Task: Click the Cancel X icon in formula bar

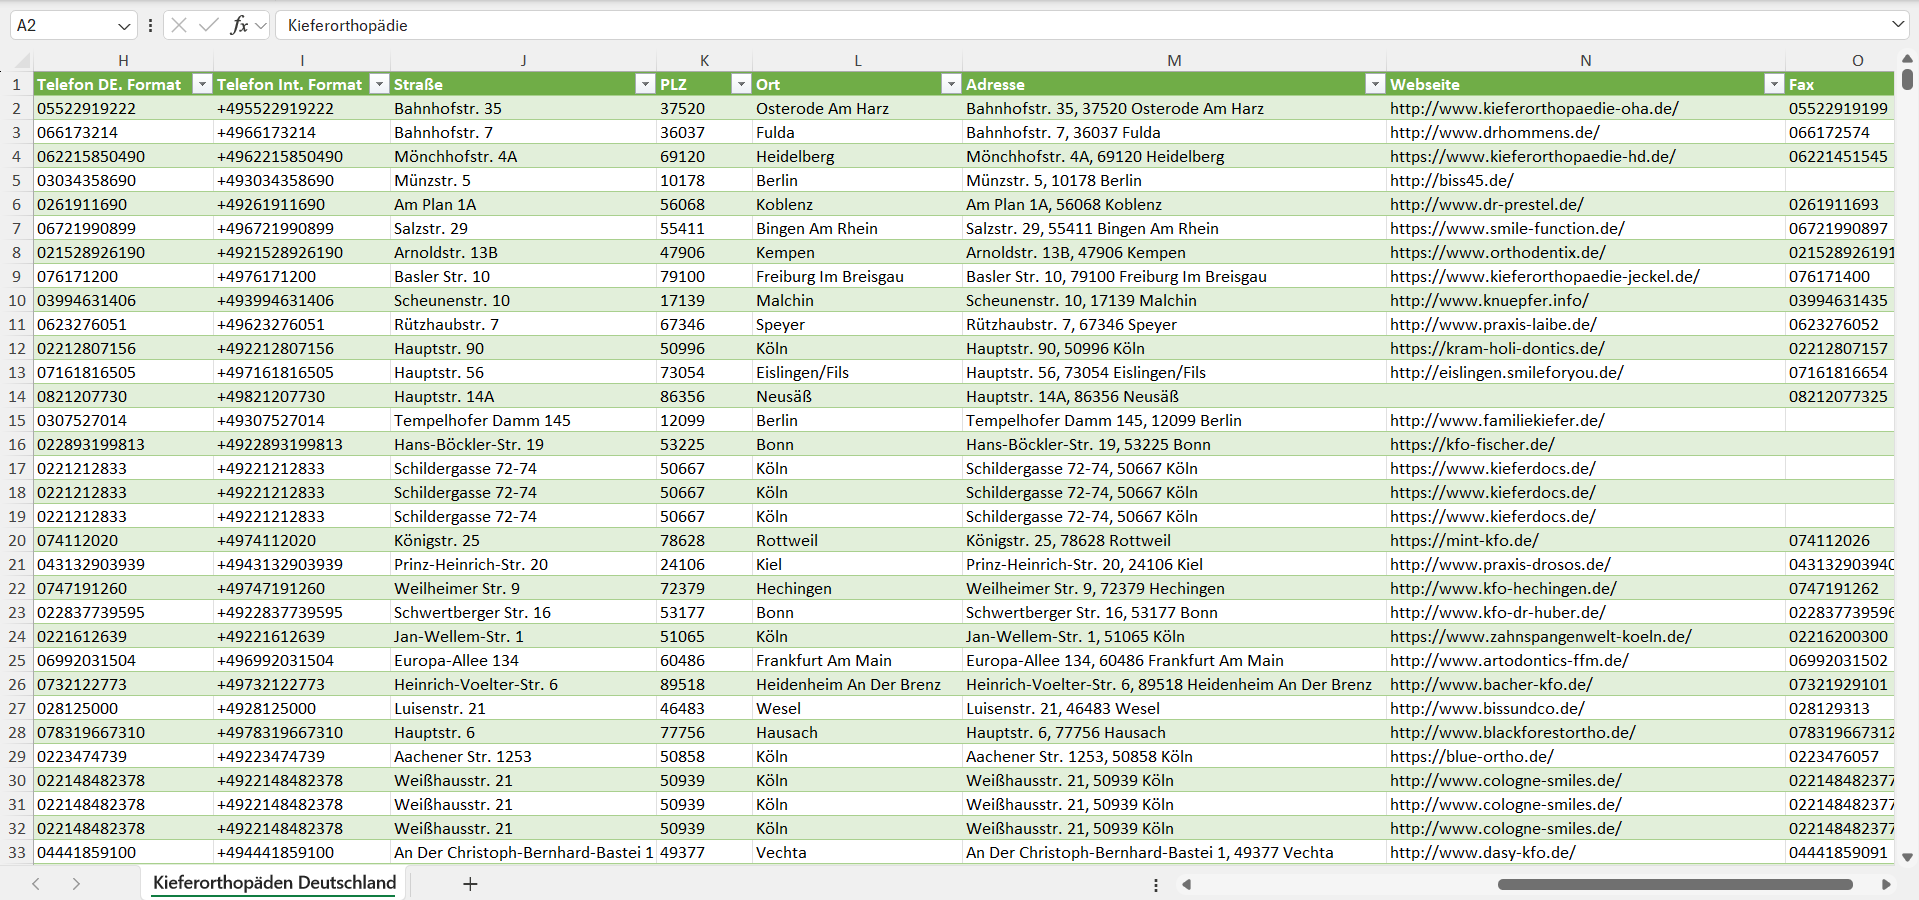Action: point(179,25)
